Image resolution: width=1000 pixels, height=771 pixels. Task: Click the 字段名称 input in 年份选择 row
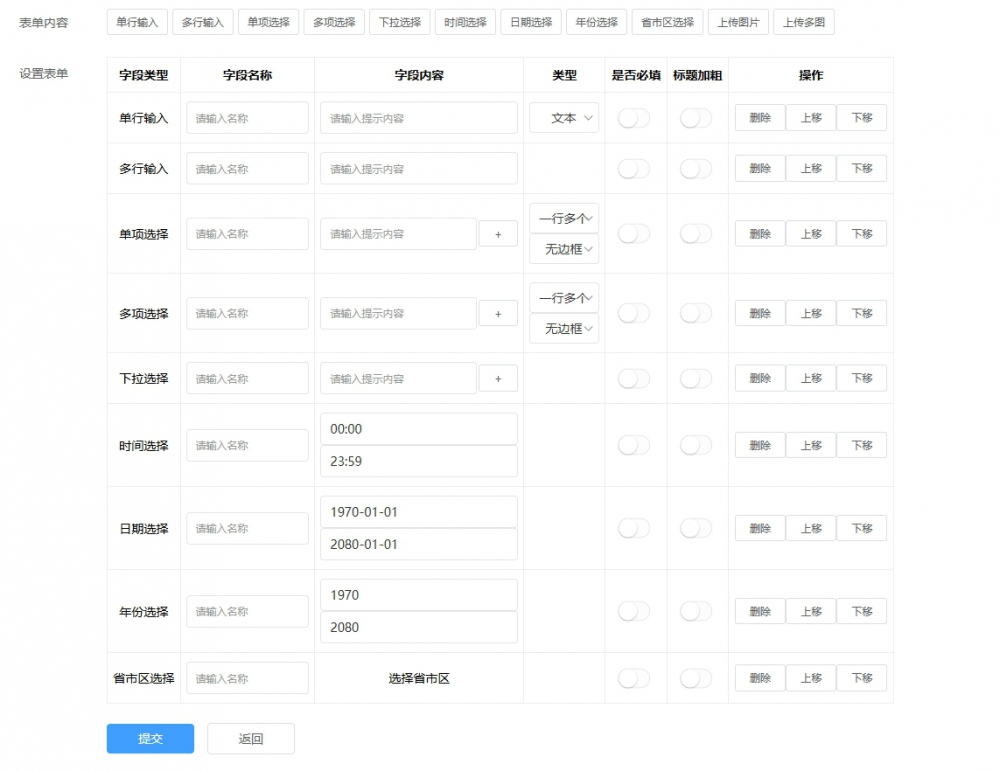click(247, 611)
